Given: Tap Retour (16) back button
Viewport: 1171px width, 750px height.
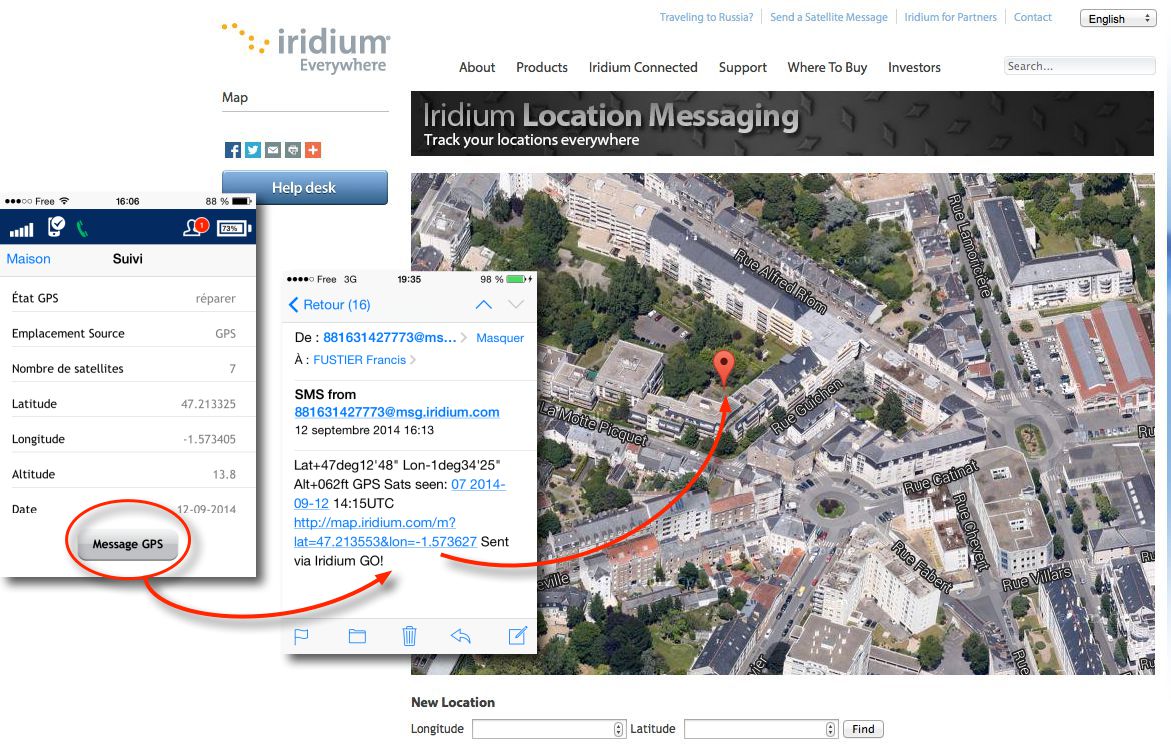Looking at the screenshot, I should click(x=329, y=305).
